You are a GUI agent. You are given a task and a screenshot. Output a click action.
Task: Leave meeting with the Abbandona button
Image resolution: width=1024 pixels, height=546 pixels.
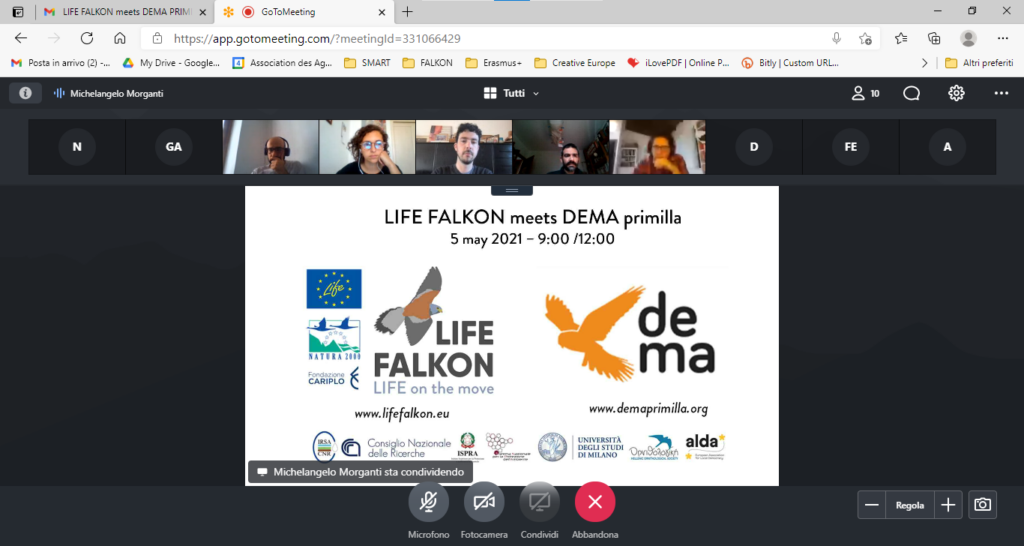tap(595, 502)
